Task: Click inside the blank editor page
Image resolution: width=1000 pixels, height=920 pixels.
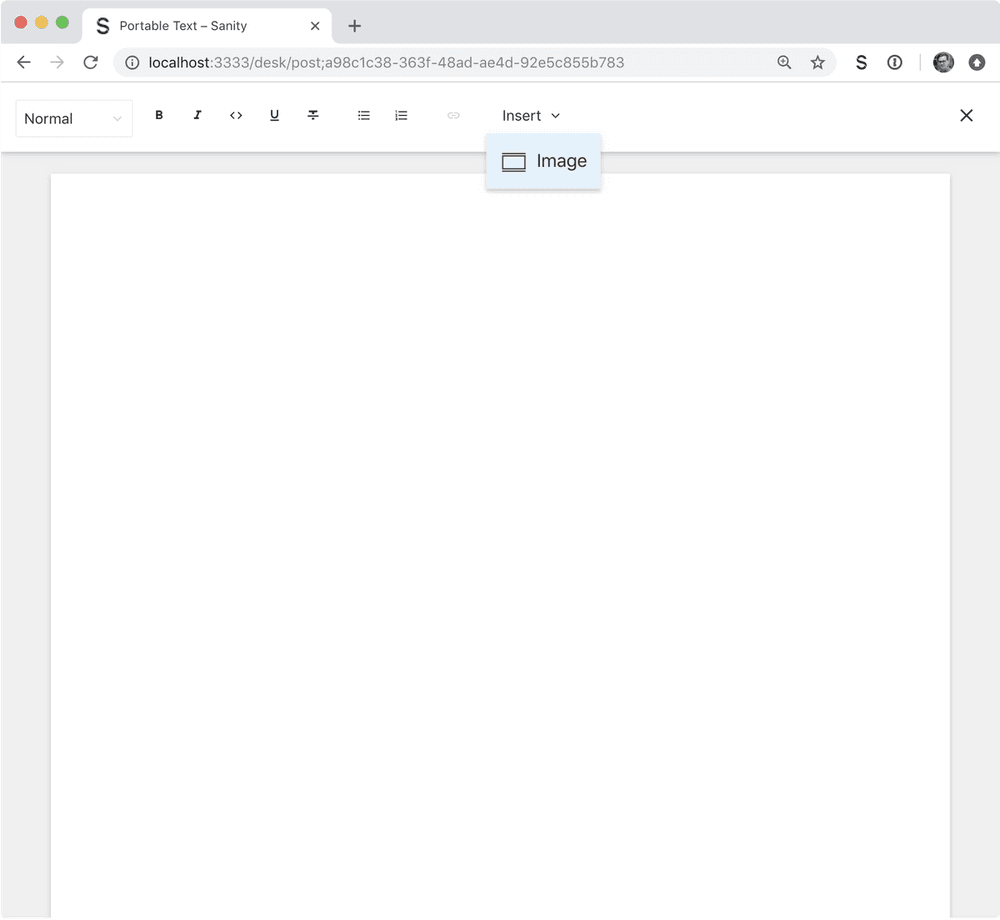Action: pos(500,545)
